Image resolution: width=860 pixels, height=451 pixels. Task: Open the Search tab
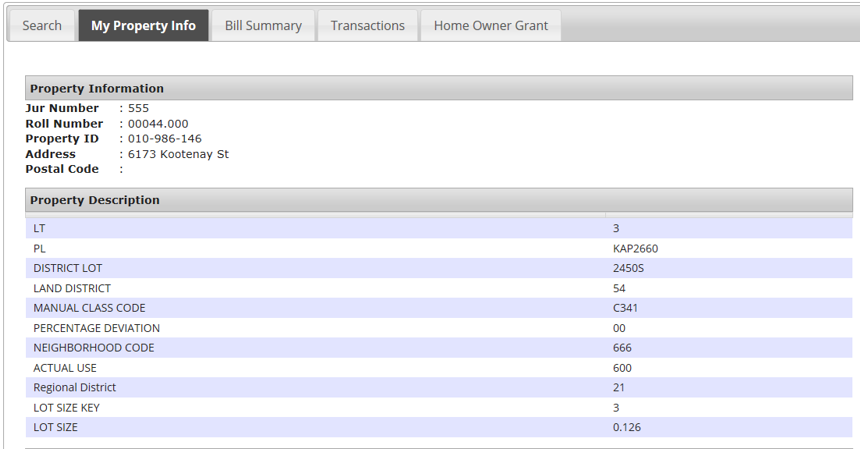click(x=42, y=26)
